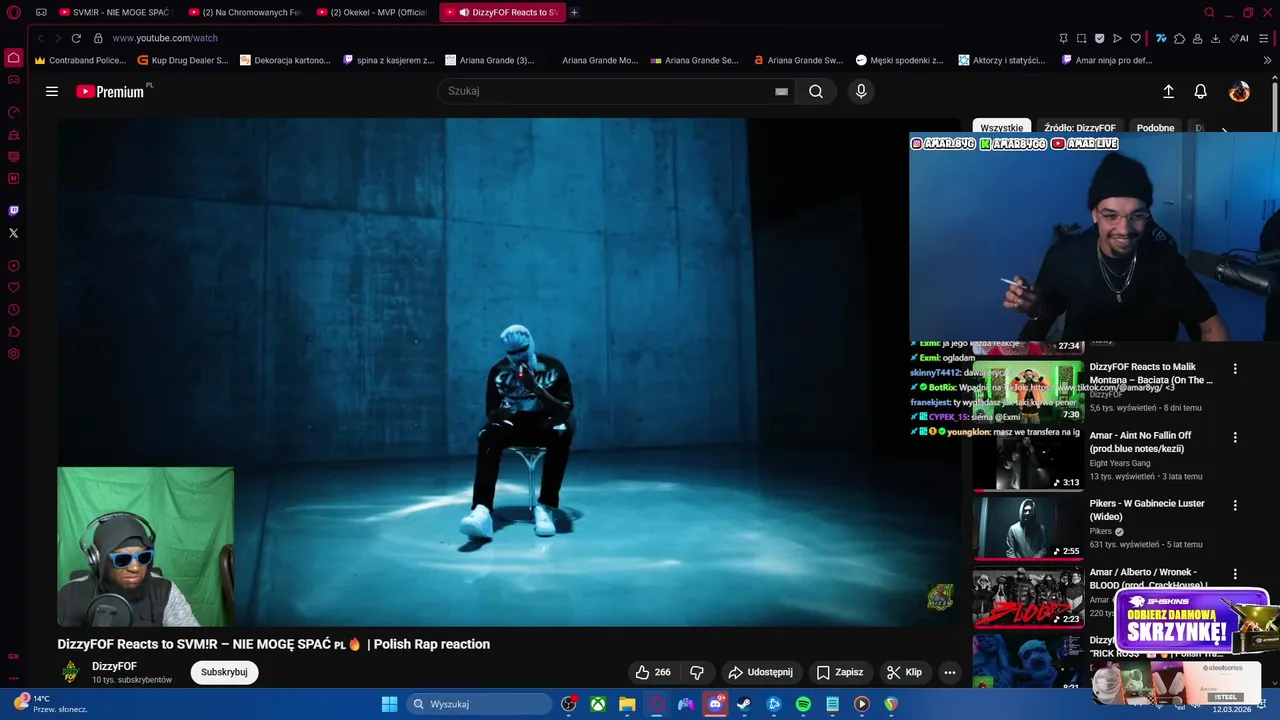Search tabs using the top magnifier icon
This screenshot has height=720, width=1280.
tap(1209, 12)
